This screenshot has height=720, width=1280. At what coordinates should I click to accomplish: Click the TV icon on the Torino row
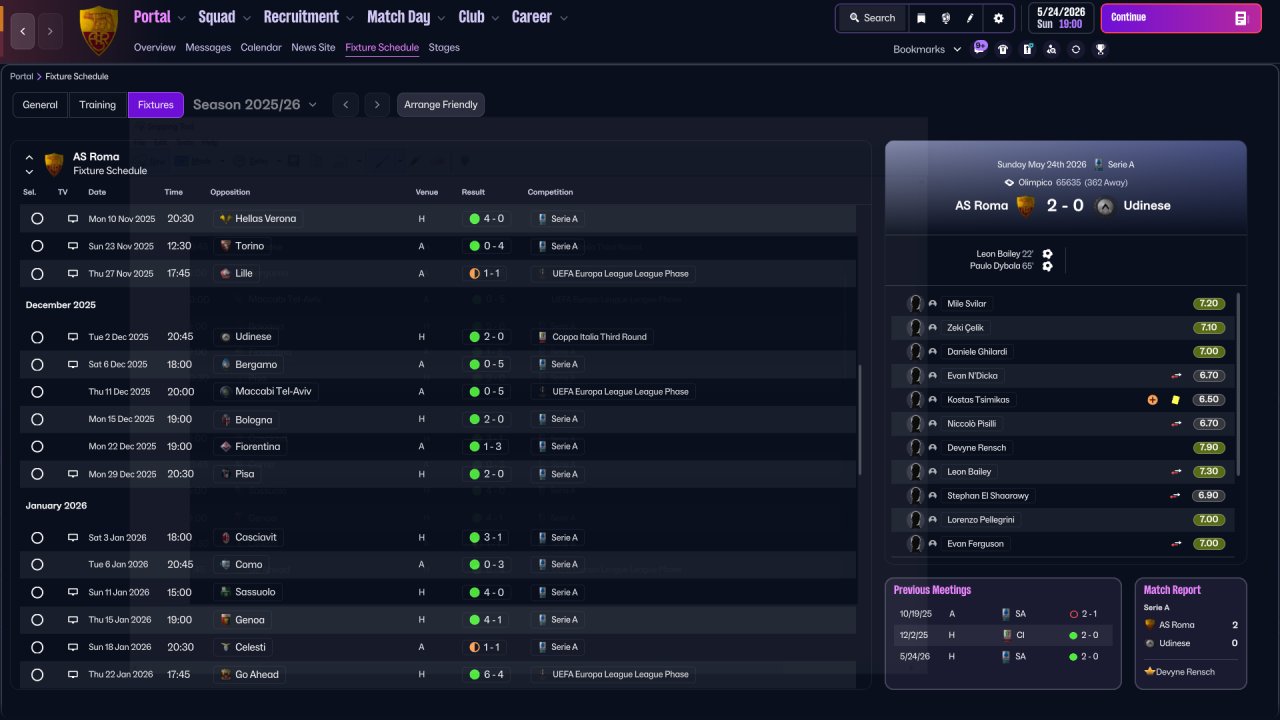pos(73,246)
